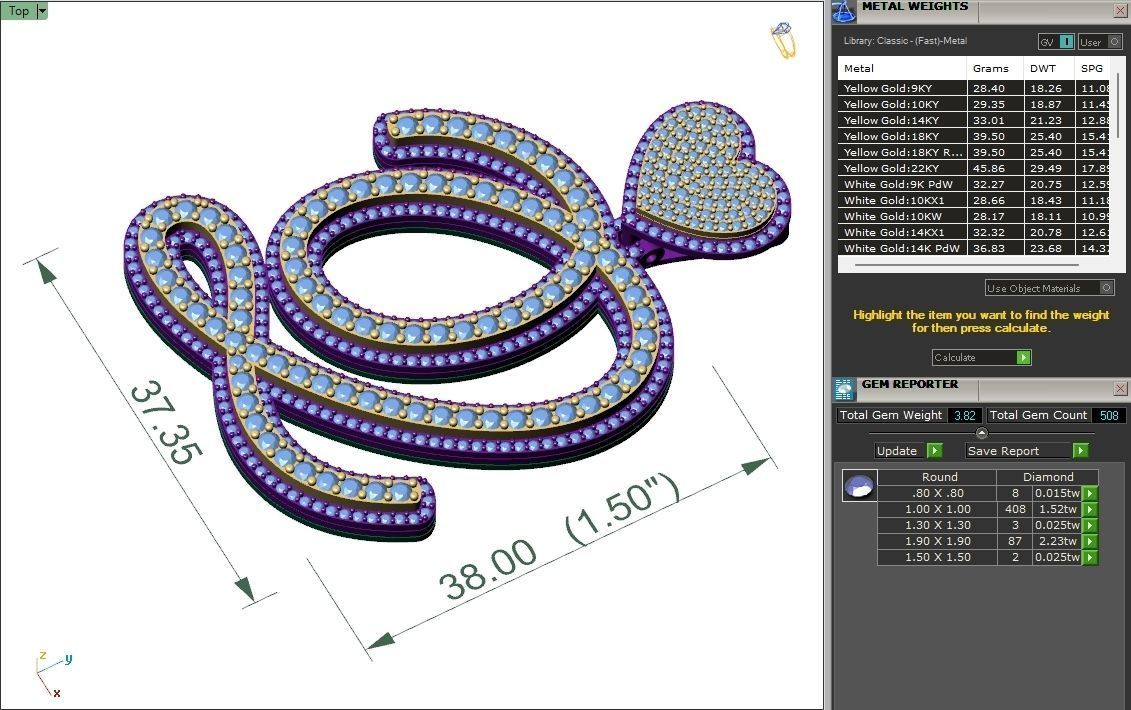Click the Save Report button
This screenshot has width=1131, height=710.
[1027, 450]
